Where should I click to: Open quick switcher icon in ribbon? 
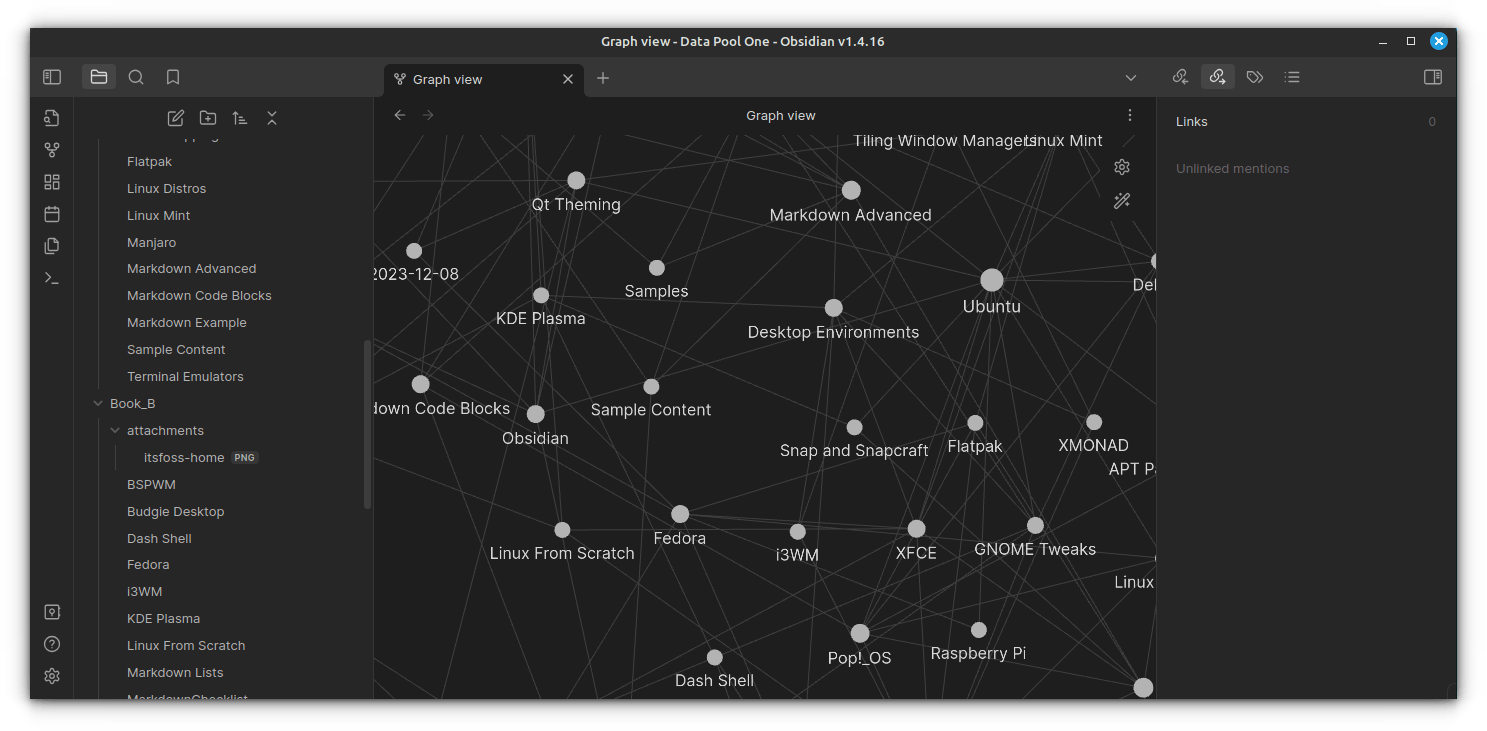[x=52, y=118]
